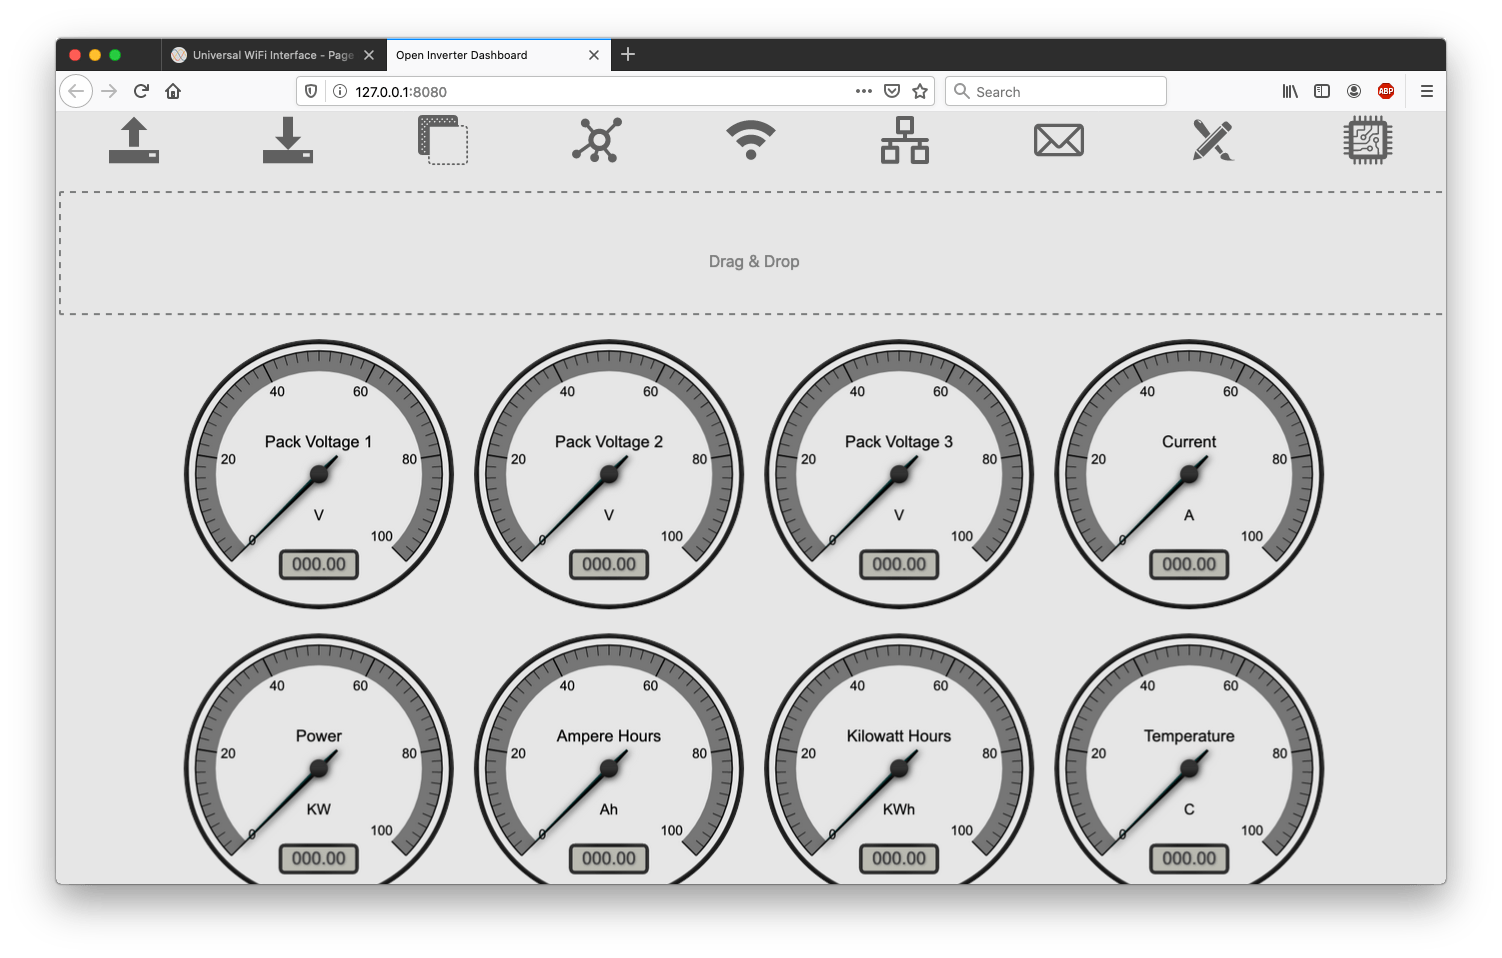Open the microchip firmware icon
This screenshot has width=1502, height=958.
tap(1367, 140)
